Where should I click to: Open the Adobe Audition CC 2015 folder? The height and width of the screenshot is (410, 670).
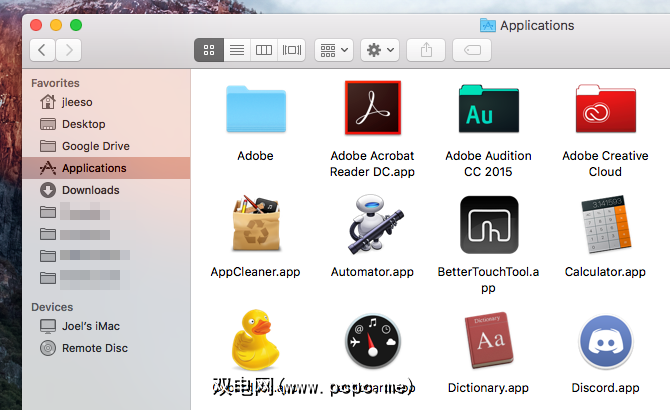coord(489,108)
